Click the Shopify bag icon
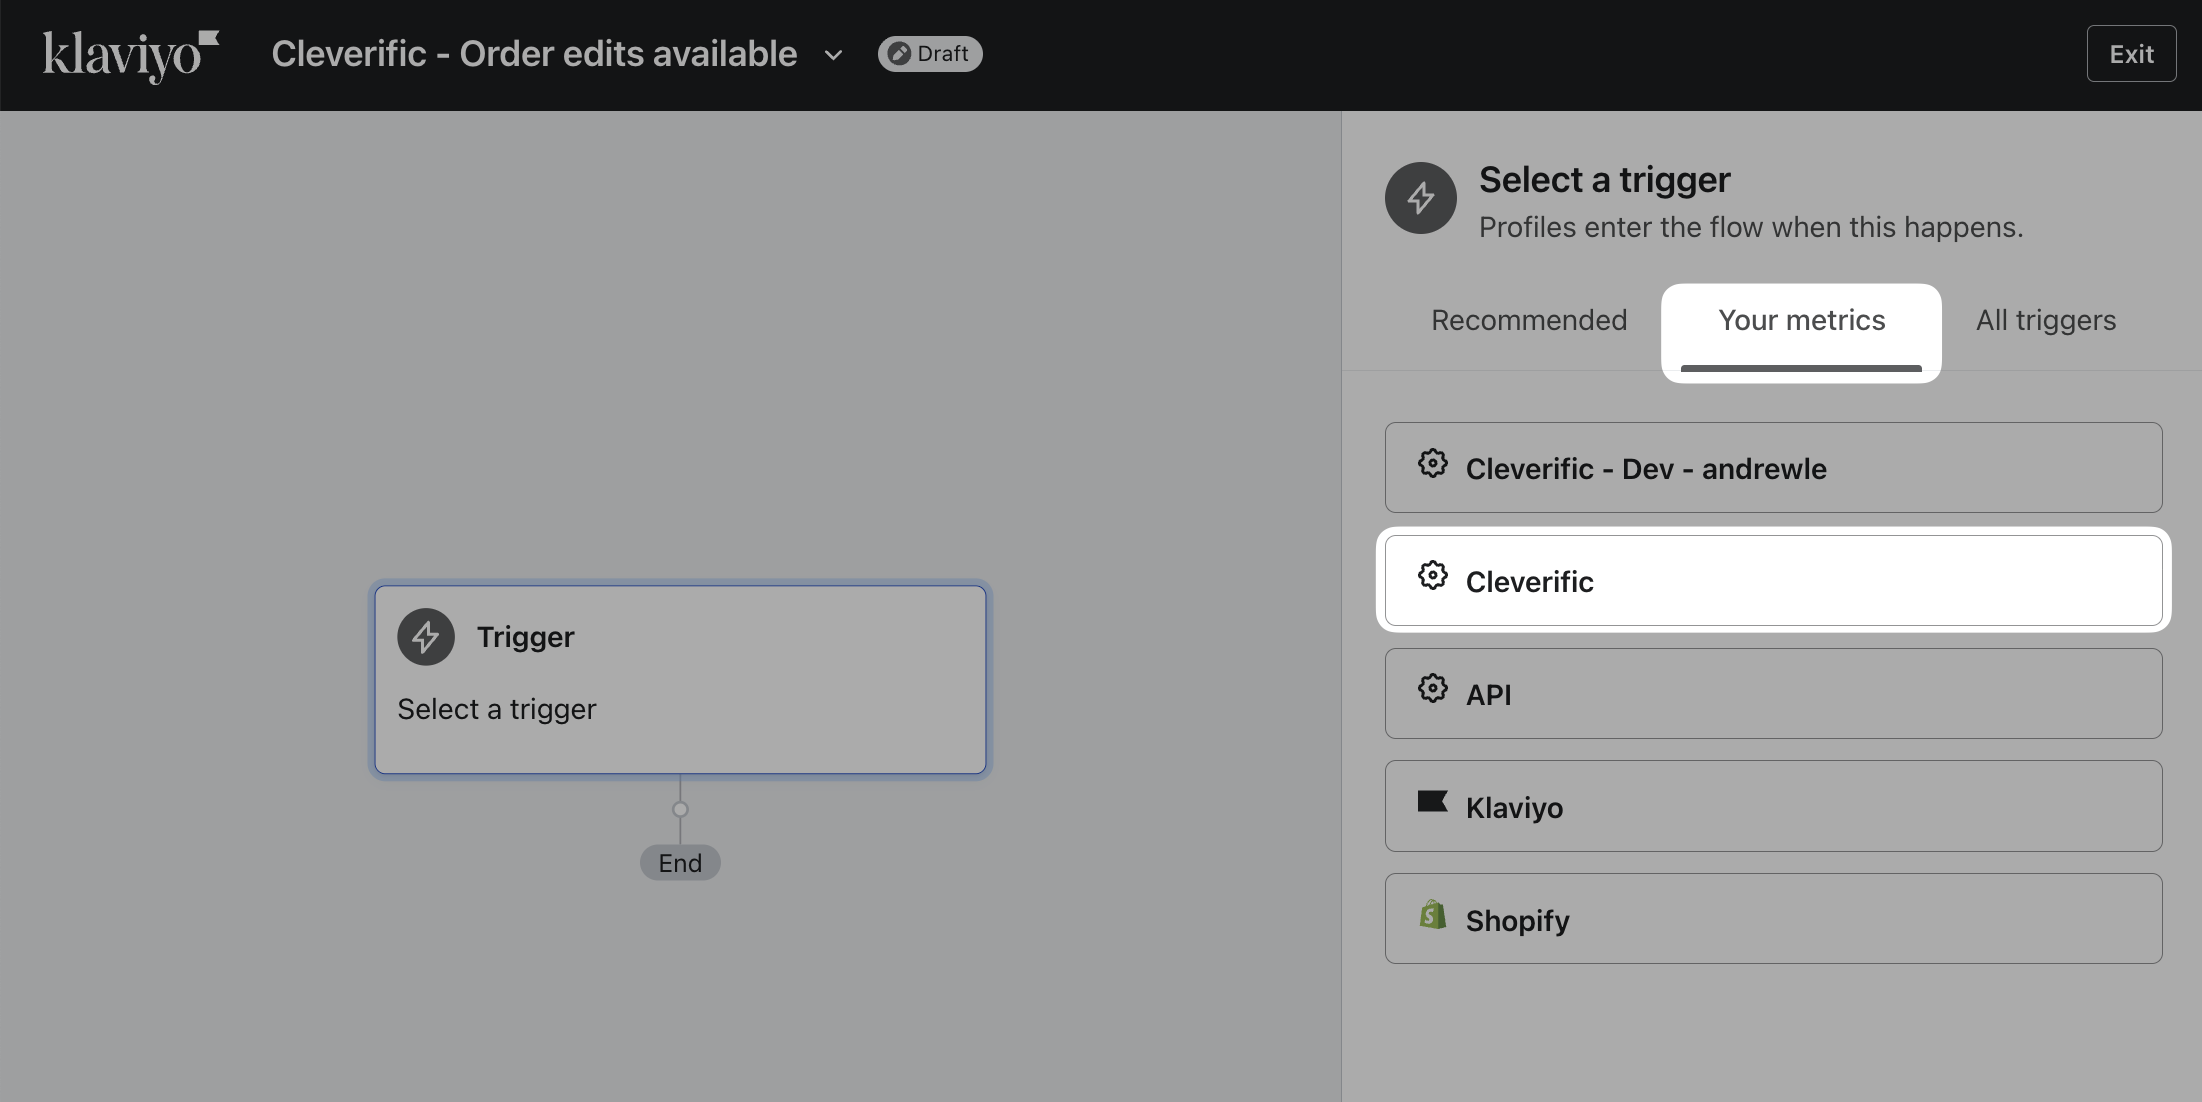 pos(1432,914)
